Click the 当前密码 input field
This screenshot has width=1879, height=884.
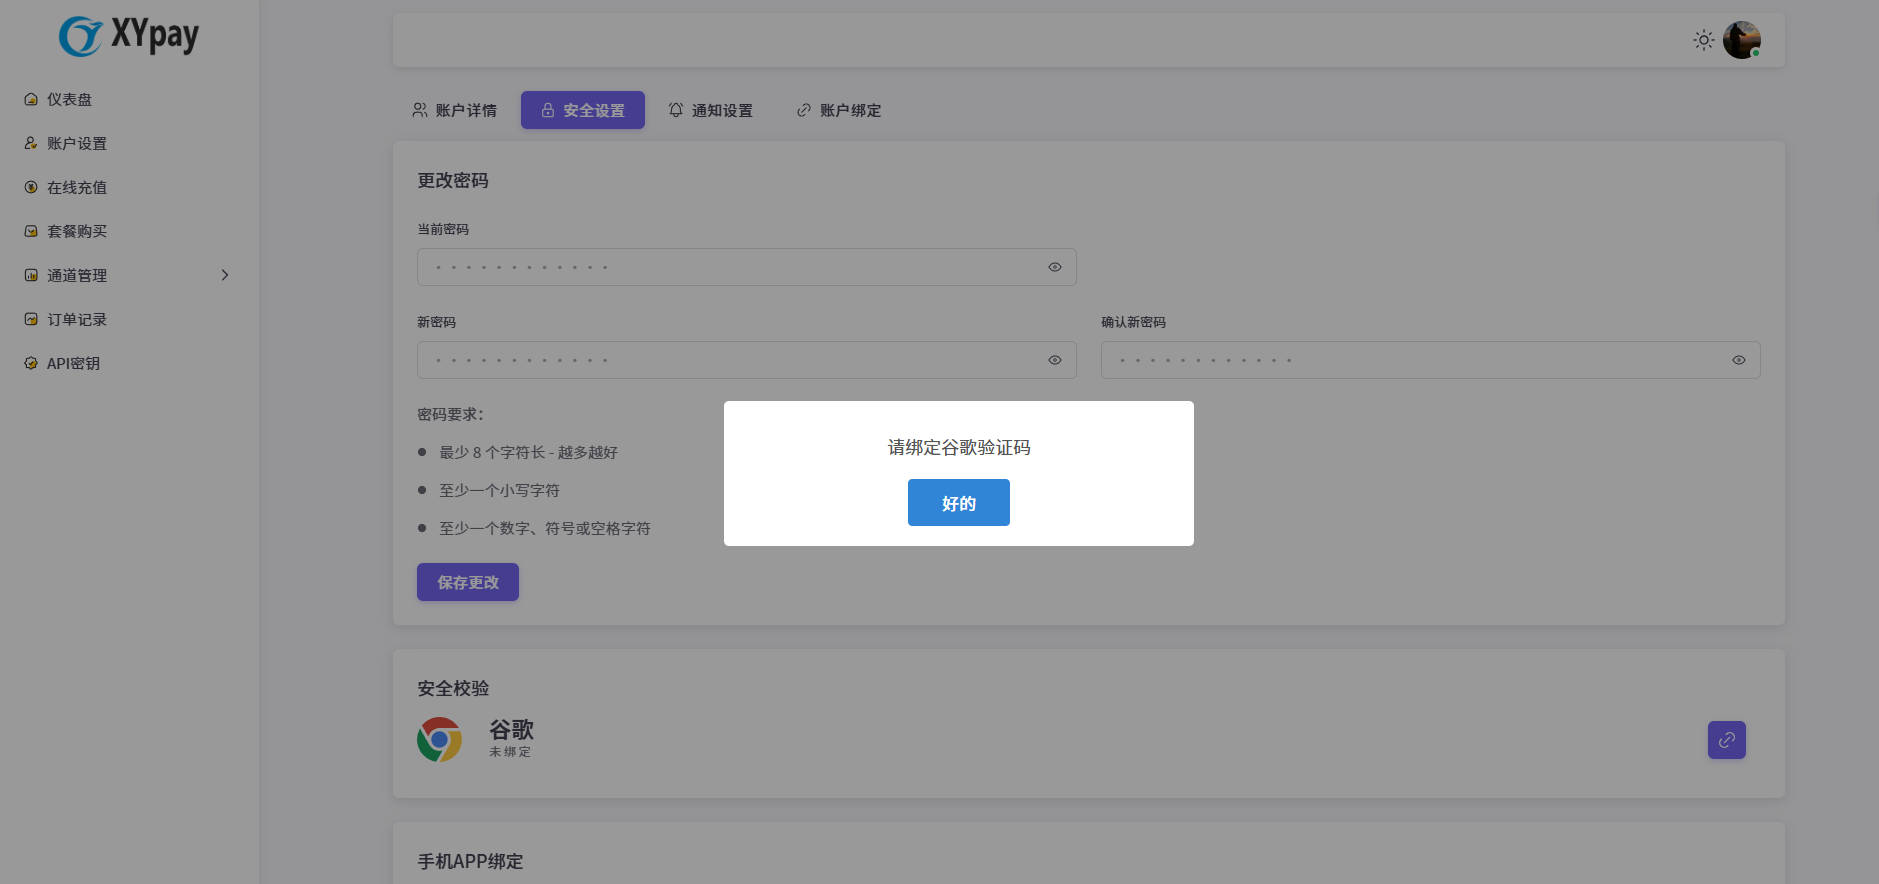click(747, 267)
